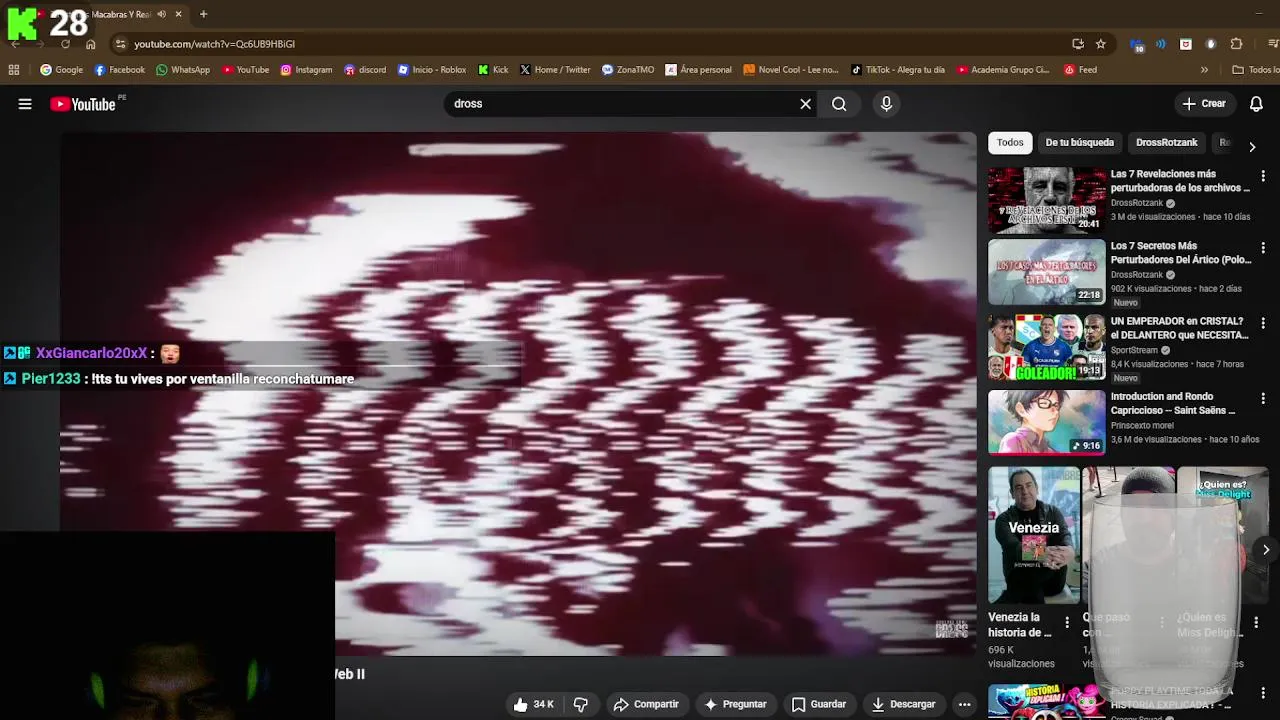
Task: Open the media control toolbar icon
Action: [x=1273, y=44]
